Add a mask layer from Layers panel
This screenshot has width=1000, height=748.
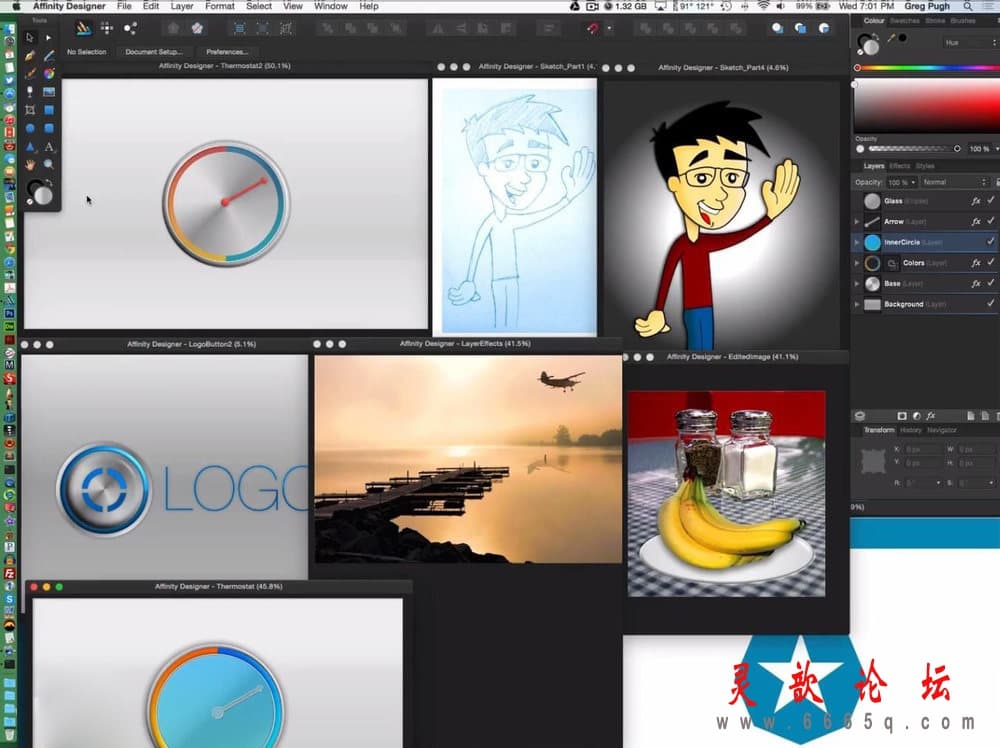[902, 416]
